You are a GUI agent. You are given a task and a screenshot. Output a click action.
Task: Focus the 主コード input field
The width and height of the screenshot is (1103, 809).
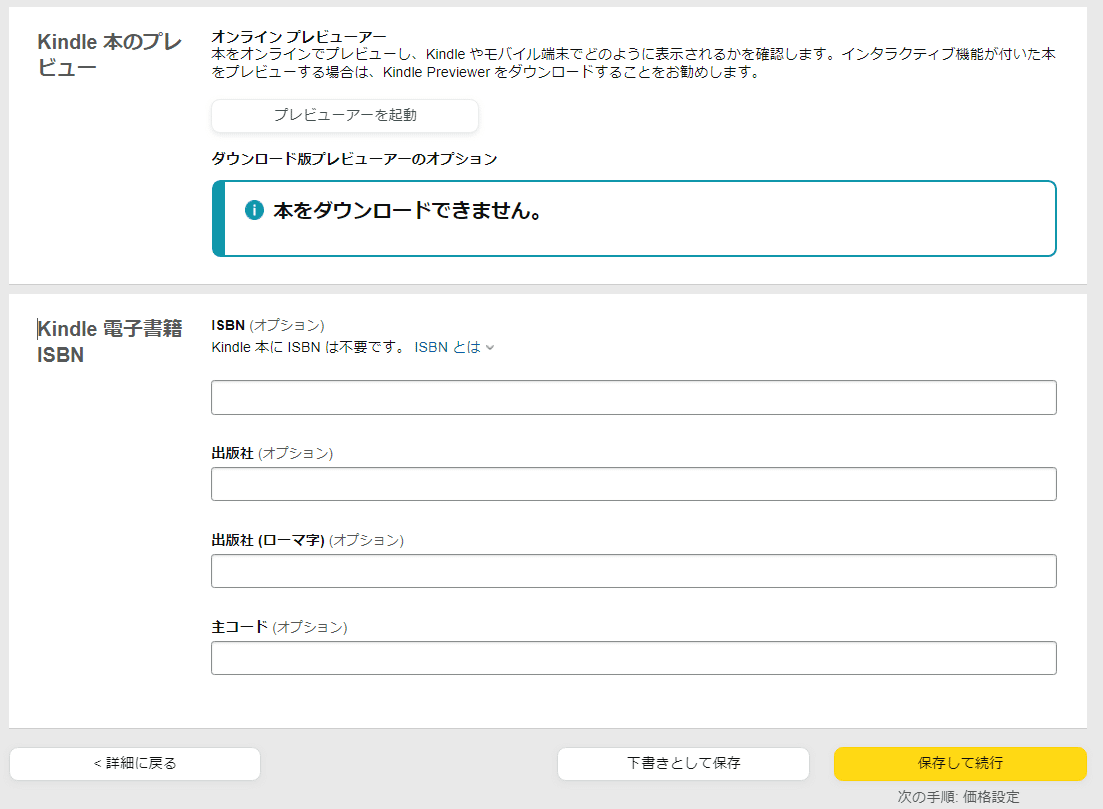[634, 658]
